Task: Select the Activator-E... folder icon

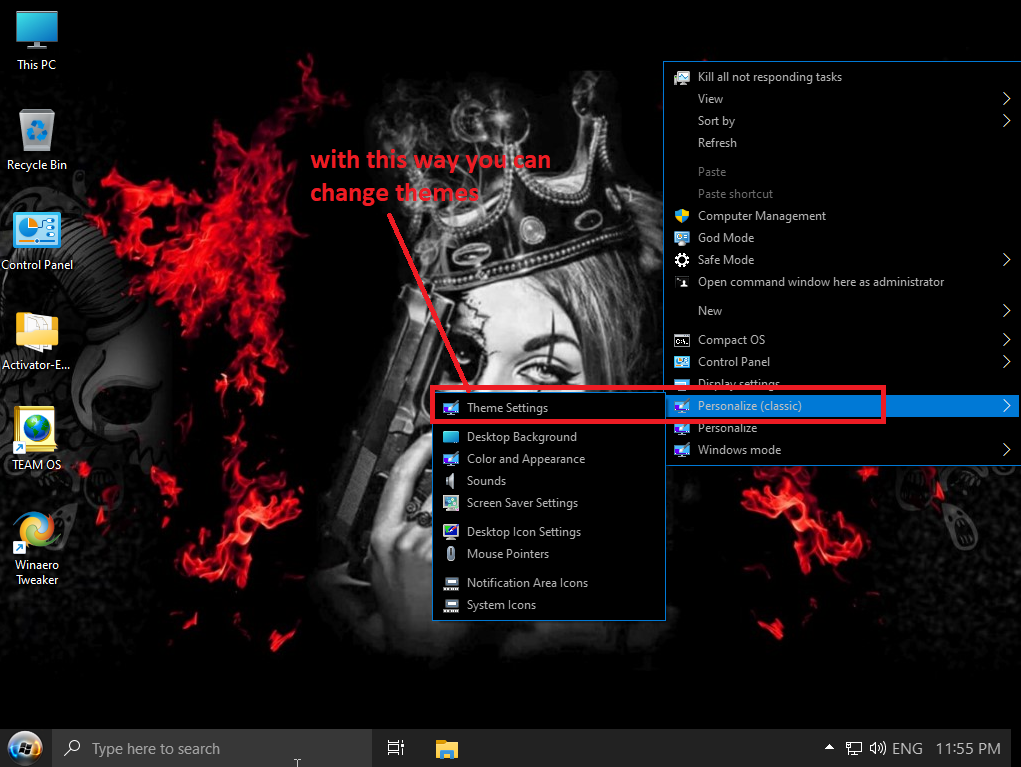Action: point(36,341)
